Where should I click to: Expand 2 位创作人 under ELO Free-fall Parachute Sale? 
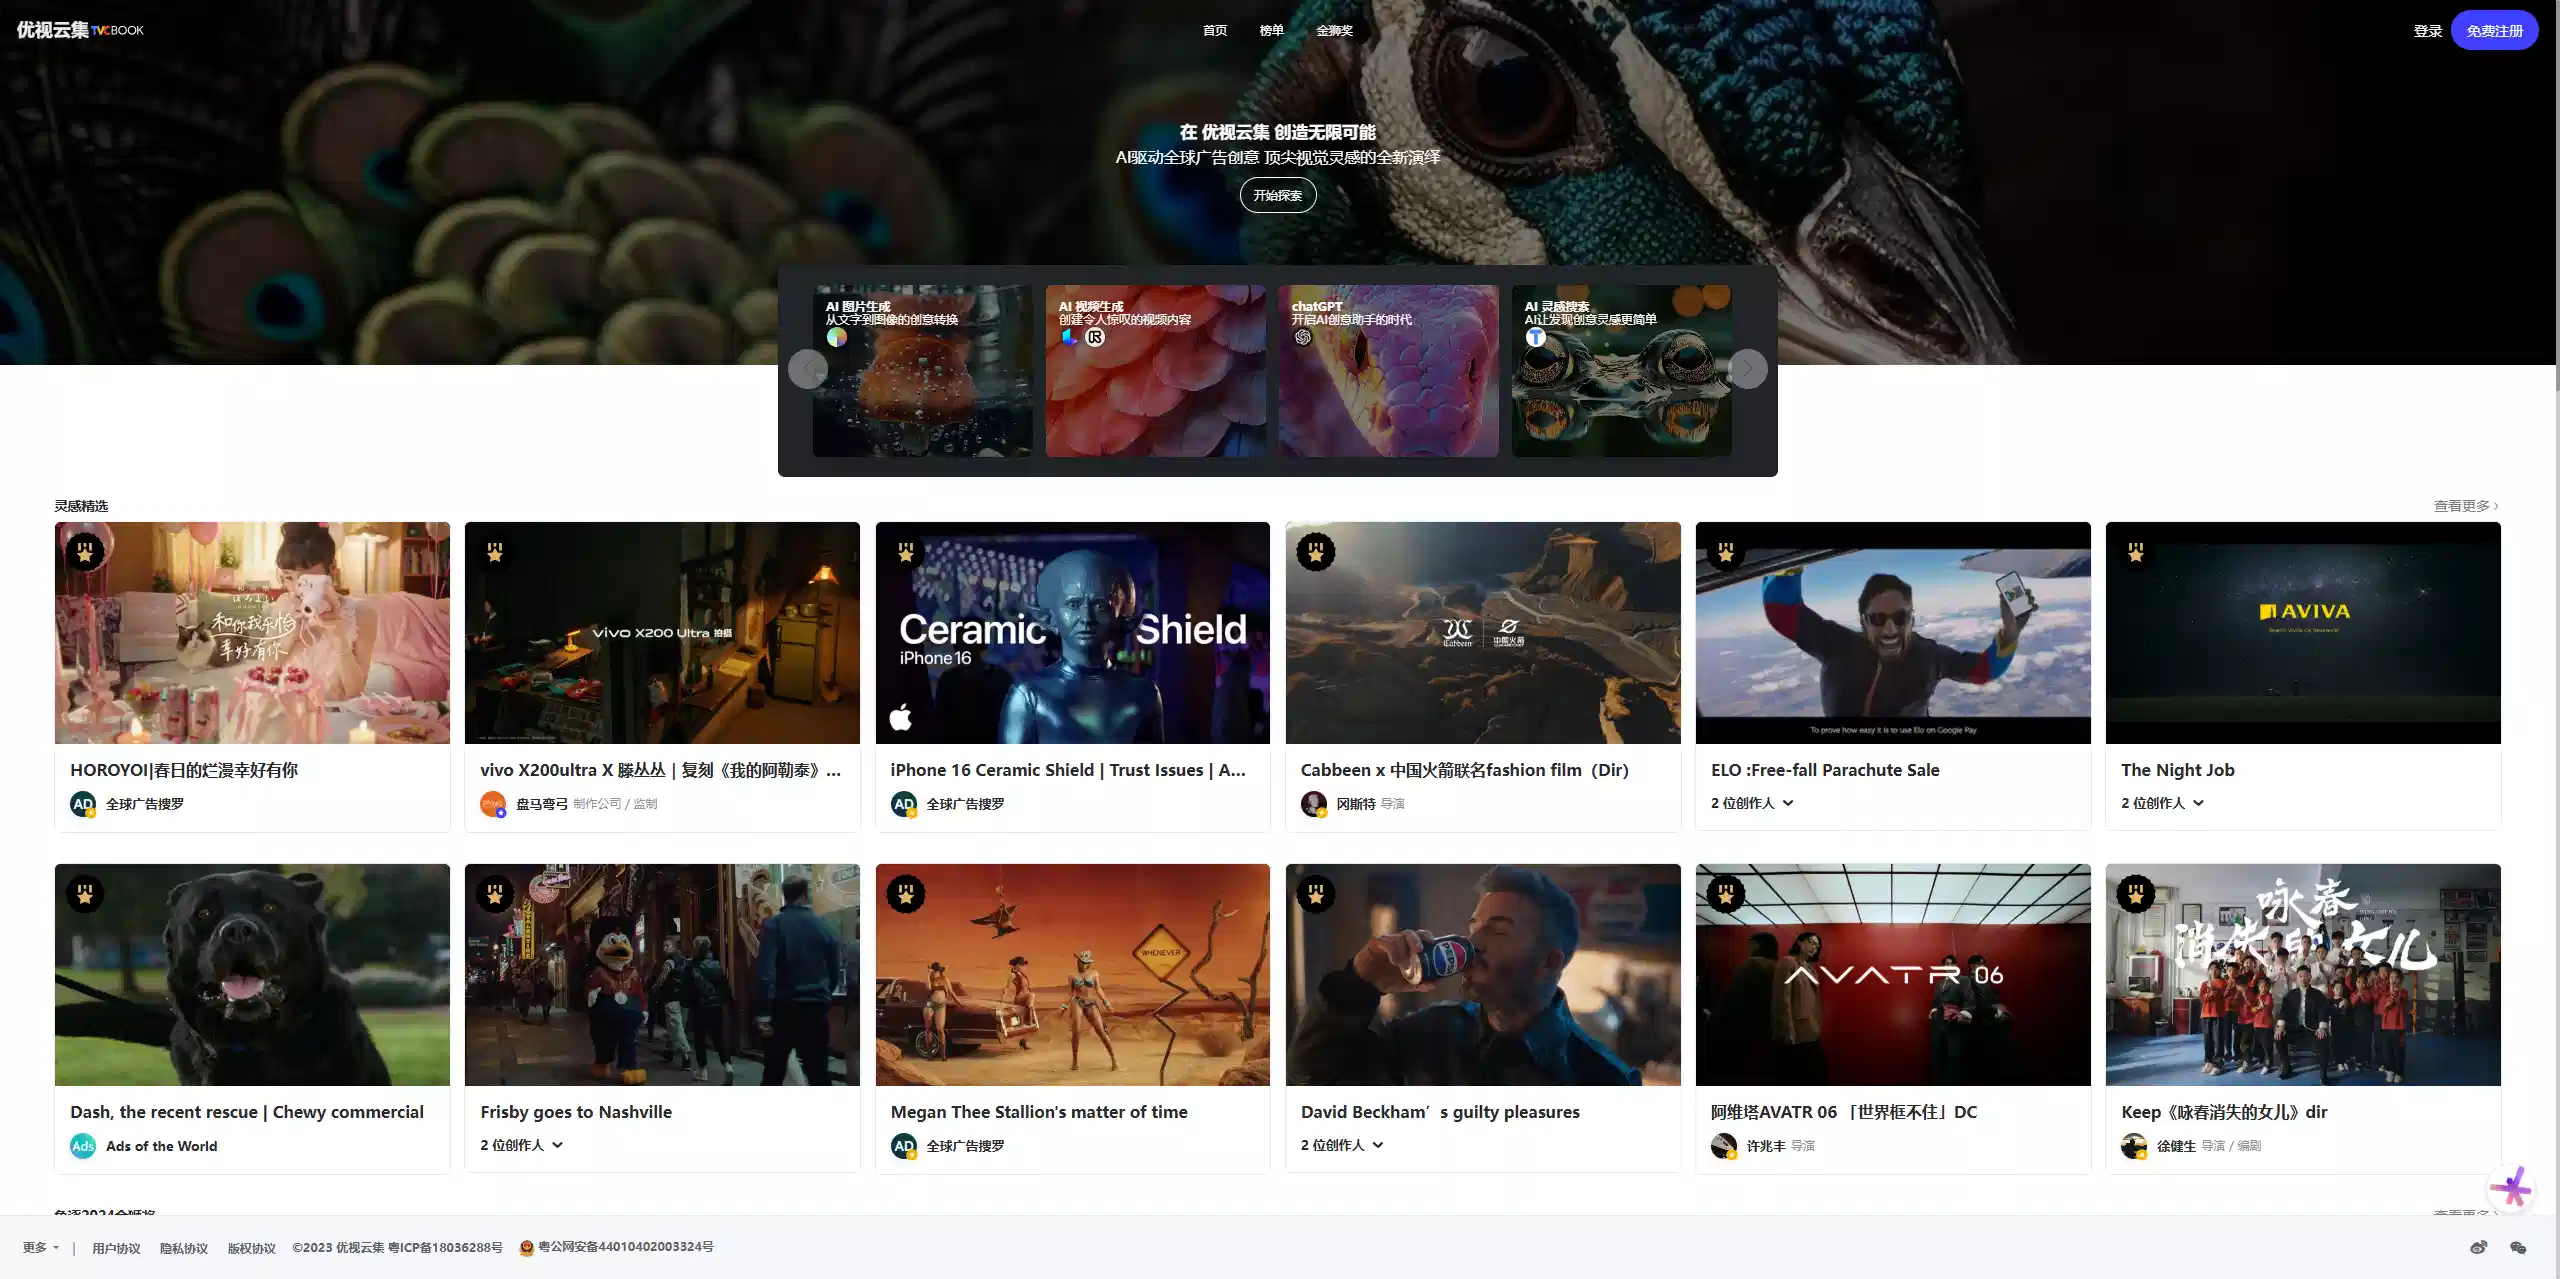(1752, 803)
